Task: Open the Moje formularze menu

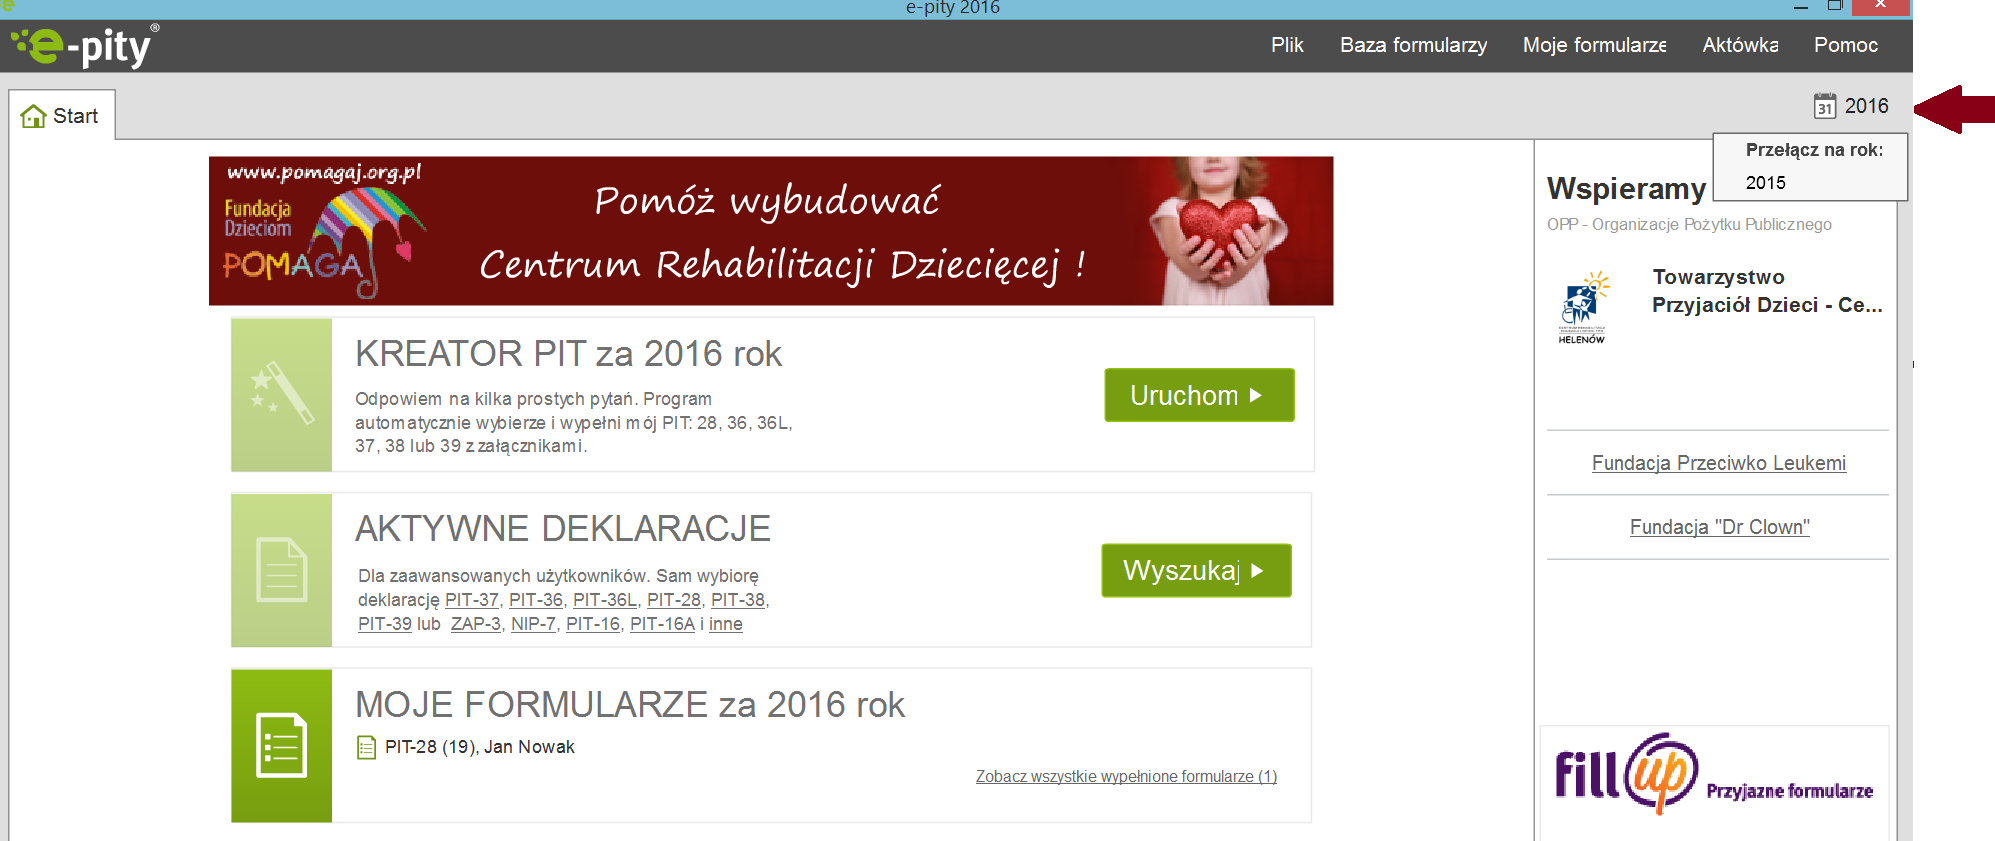Action: (x=1594, y=45)
